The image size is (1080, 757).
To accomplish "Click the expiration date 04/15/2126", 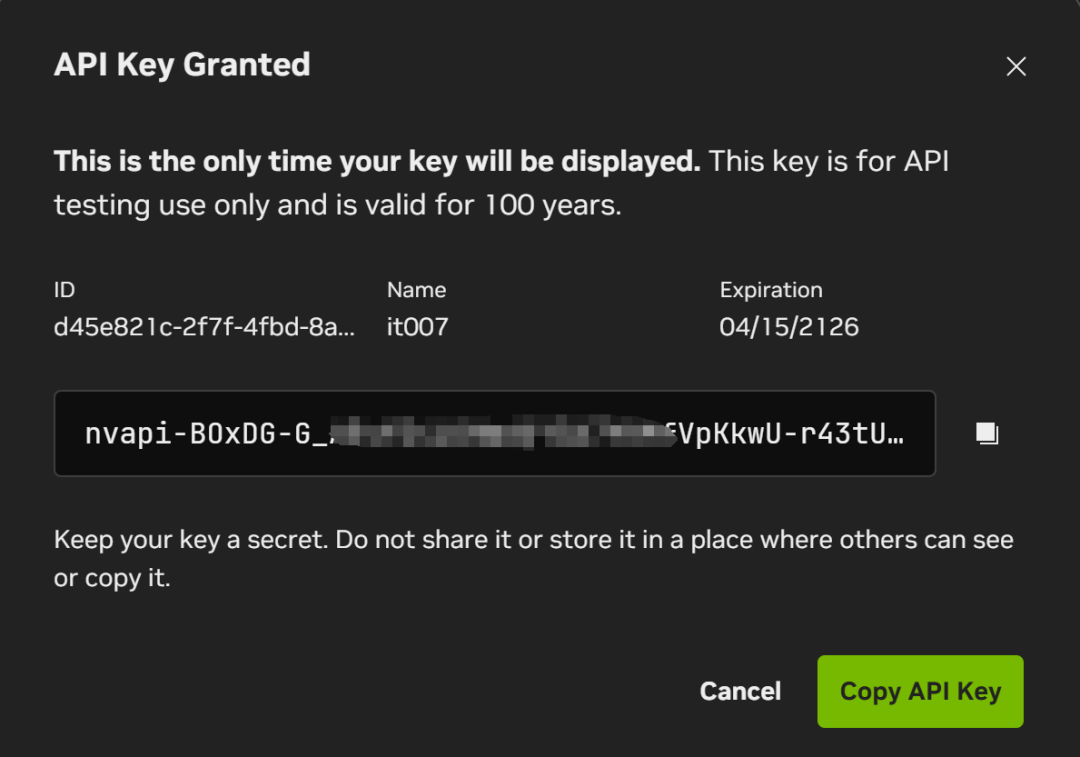I will [x=789, y=326].
